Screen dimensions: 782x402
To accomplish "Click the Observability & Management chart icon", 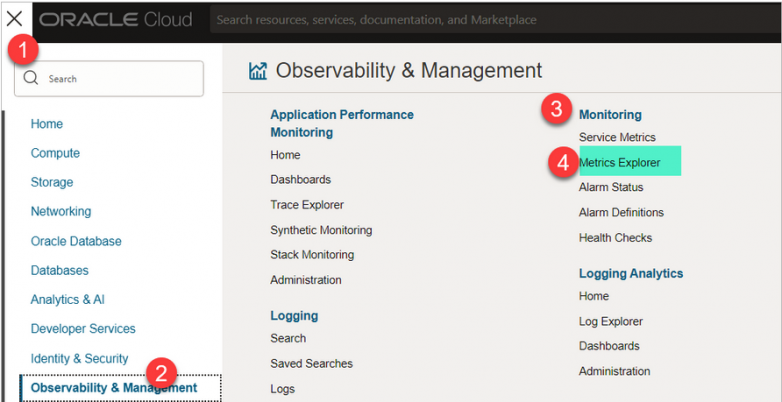I will click(x=258, y=71).
